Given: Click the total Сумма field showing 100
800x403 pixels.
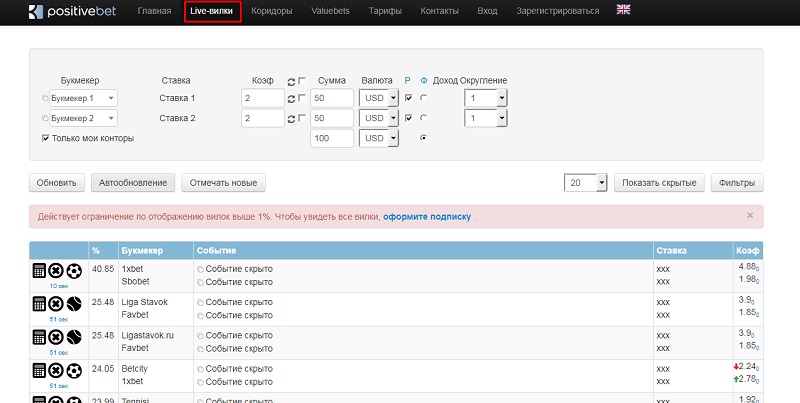Looking at the screenshot, I should tap(332, 138).
